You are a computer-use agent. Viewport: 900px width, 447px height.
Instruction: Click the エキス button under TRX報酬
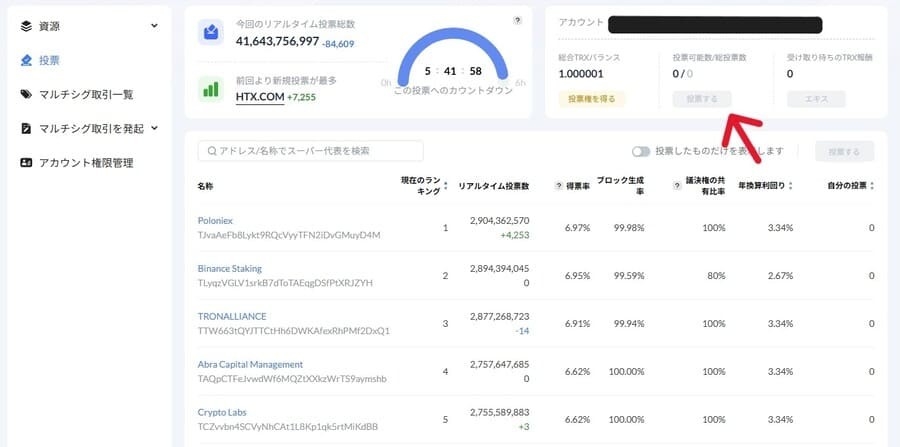click(816, 99)
